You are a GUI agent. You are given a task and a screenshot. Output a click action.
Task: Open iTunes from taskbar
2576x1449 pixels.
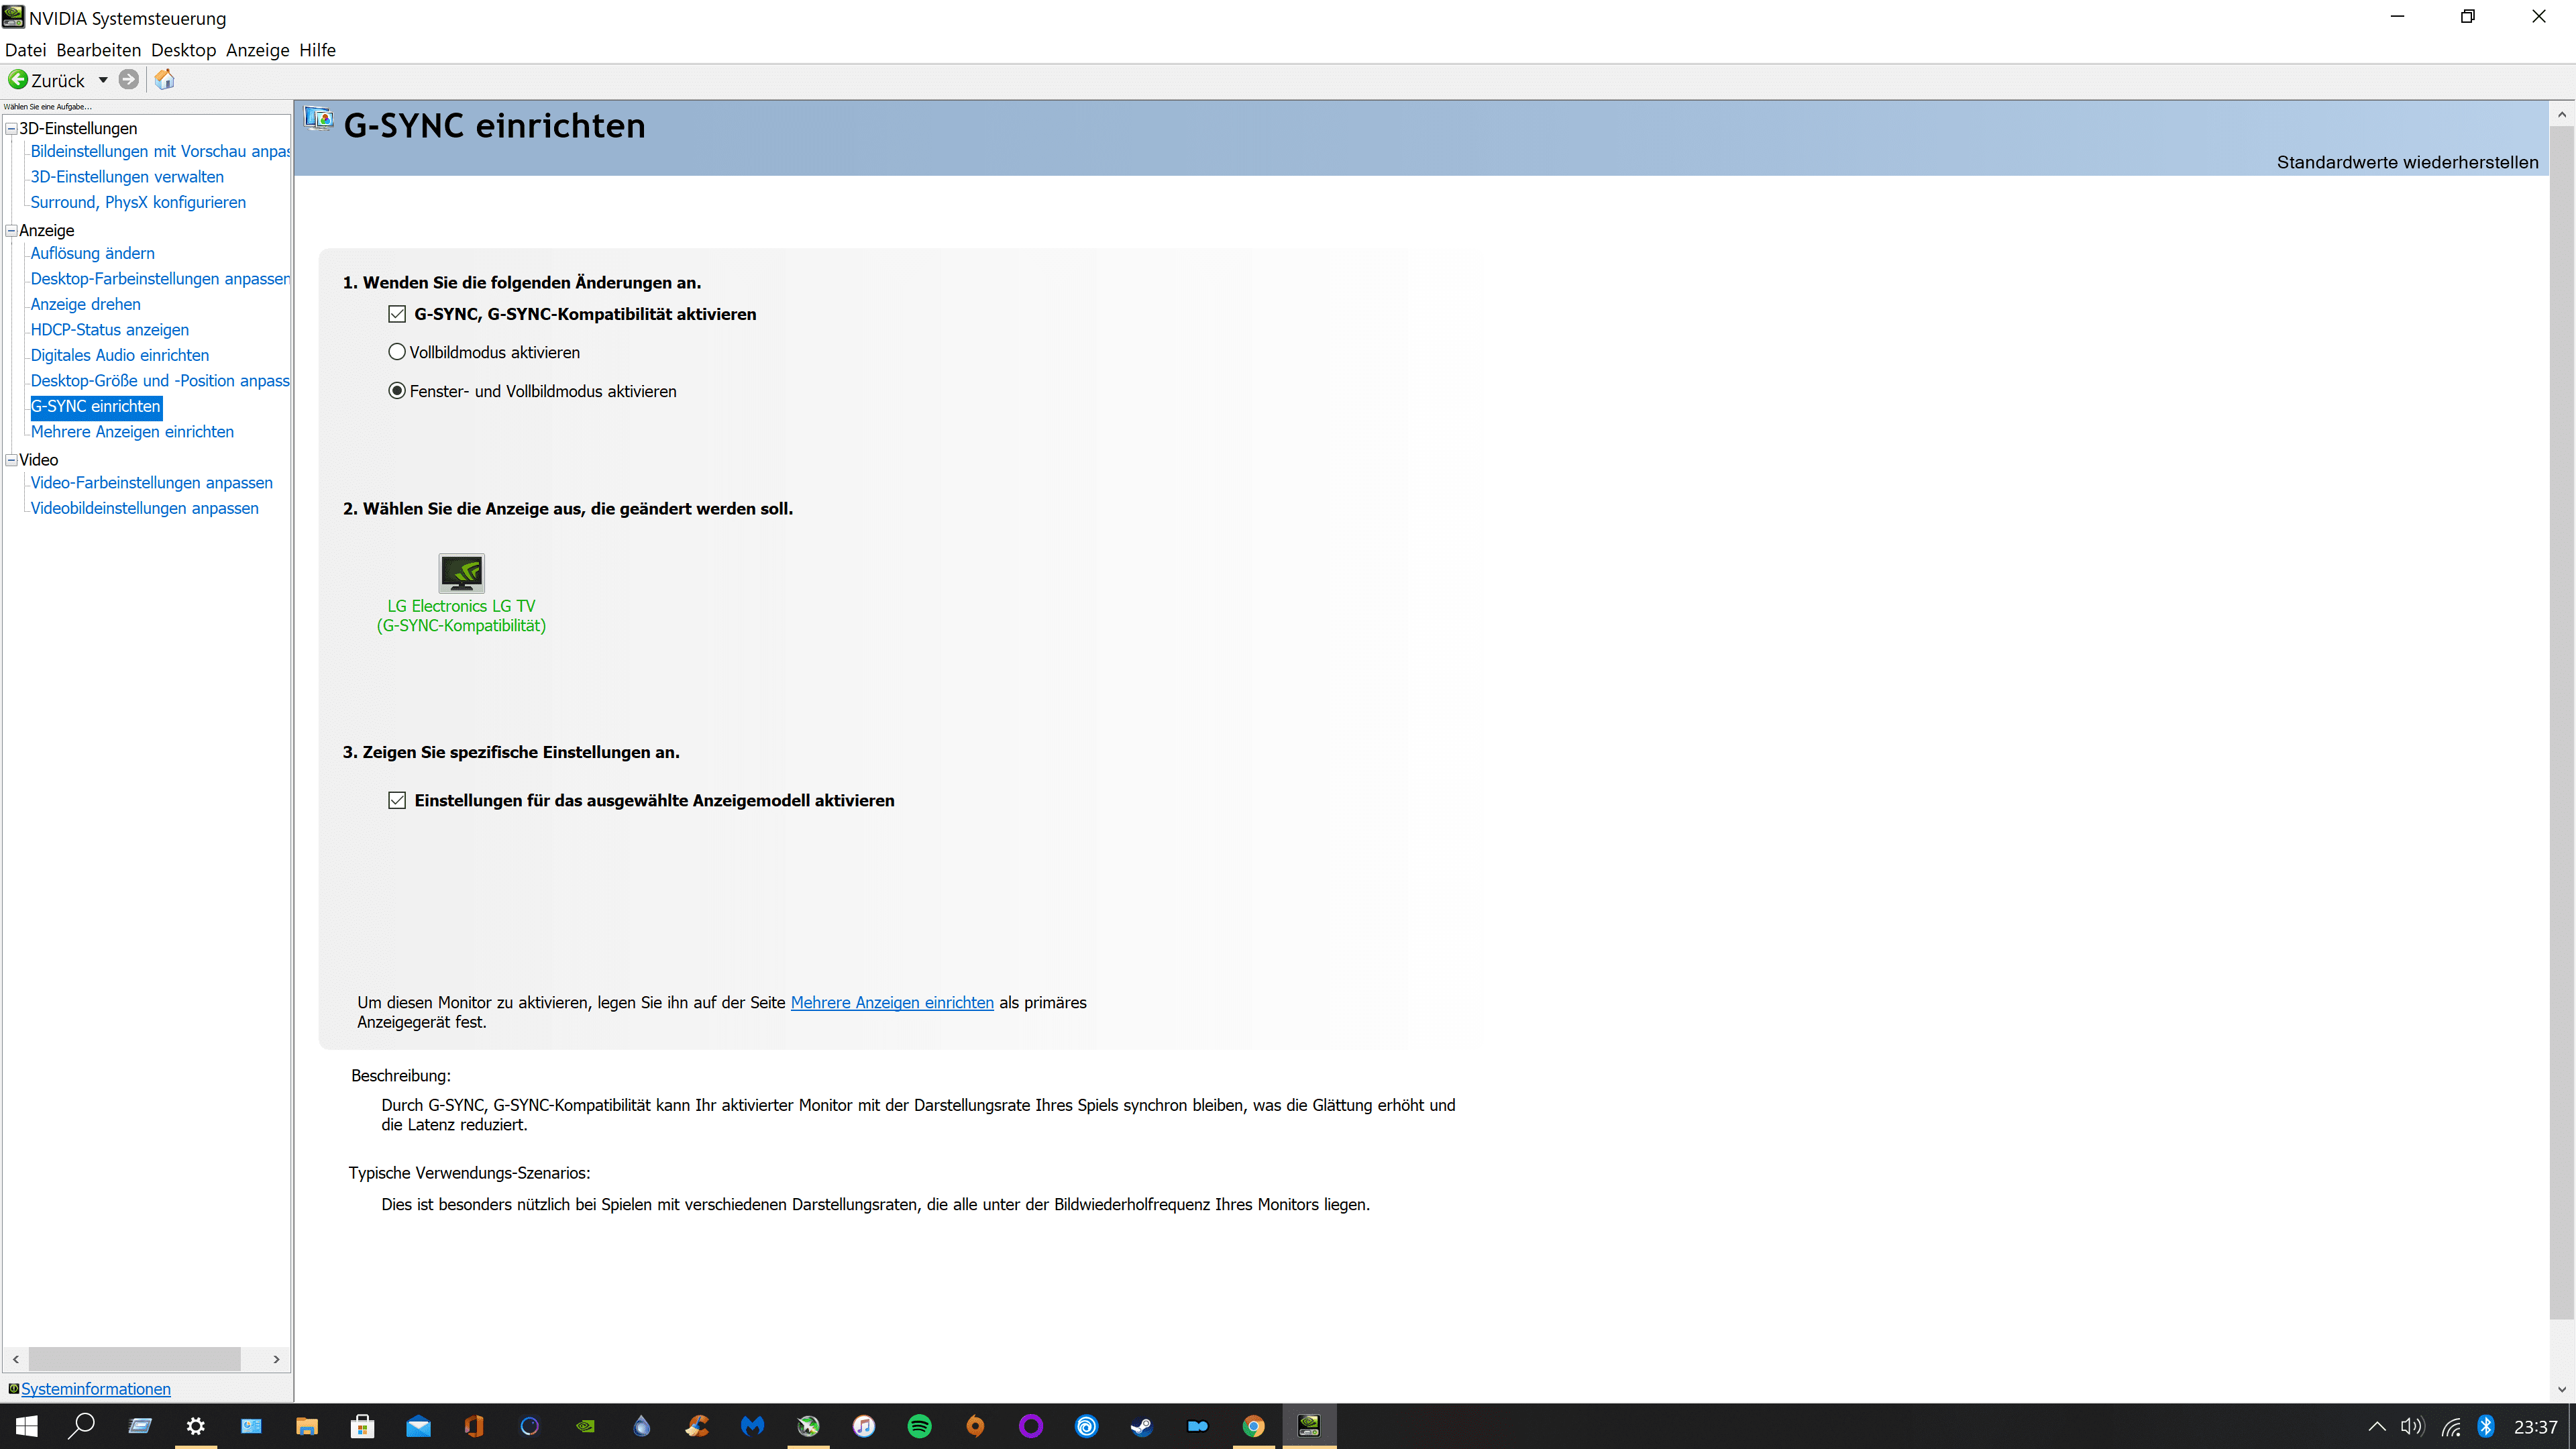click(x=864, y=1426)
